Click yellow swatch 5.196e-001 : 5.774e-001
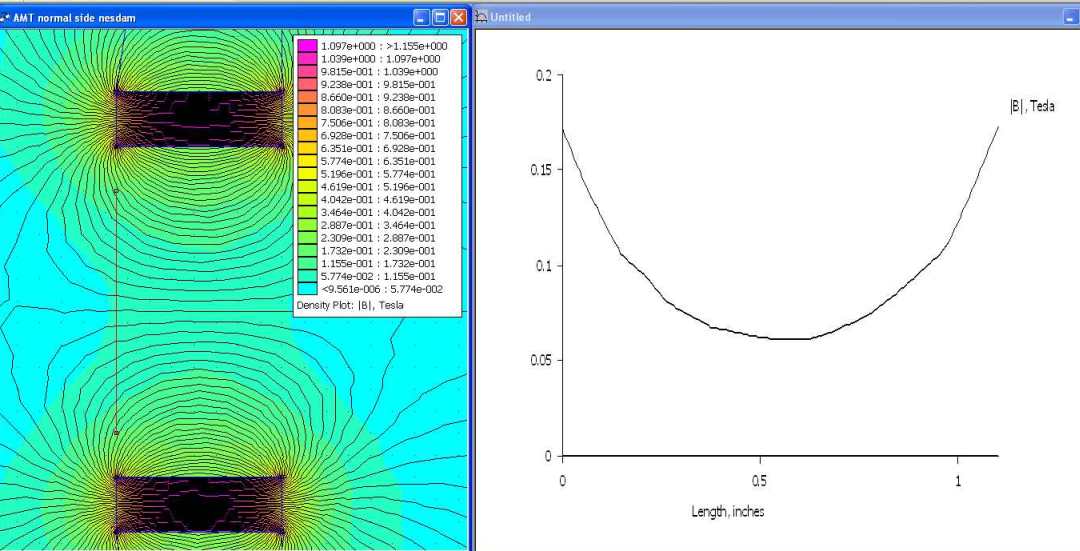The image size is (1080, 551). 307,174
